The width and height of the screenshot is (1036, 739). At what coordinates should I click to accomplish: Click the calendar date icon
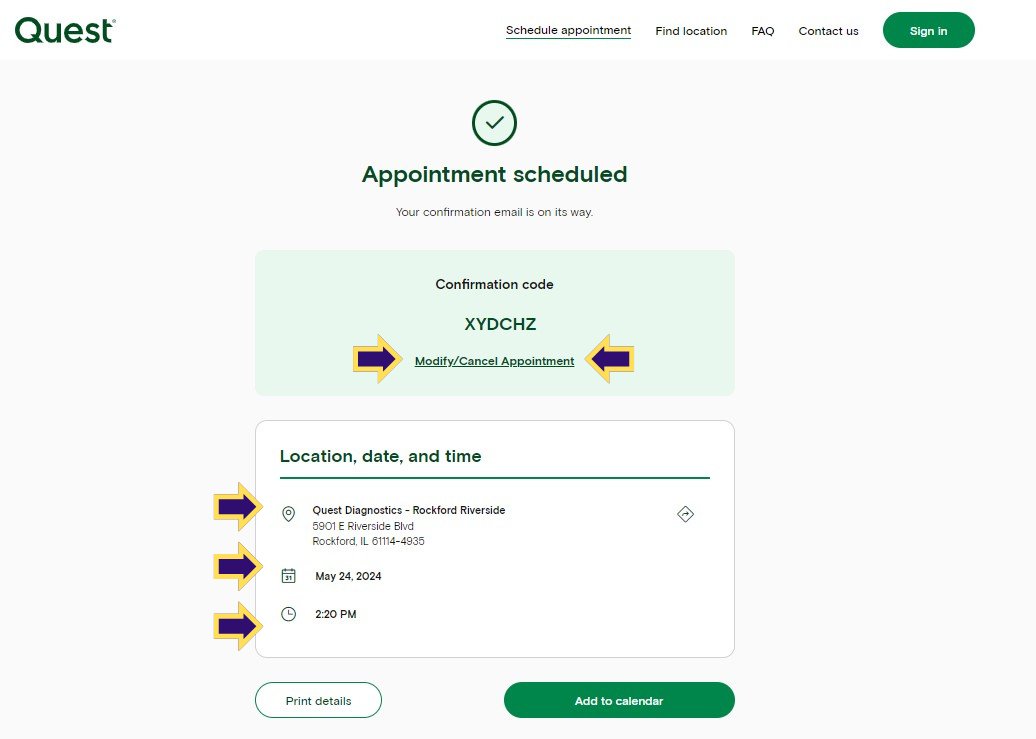(289, 576)
